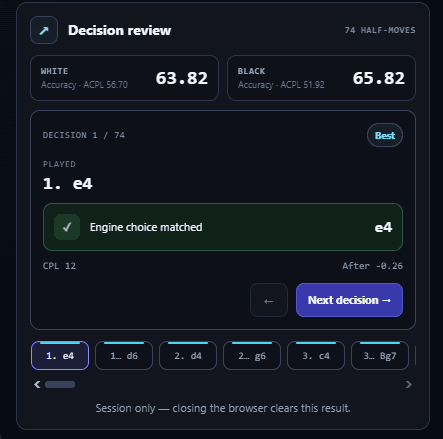
Task: Click the engine move e4 in green panel
Action: 383,227
